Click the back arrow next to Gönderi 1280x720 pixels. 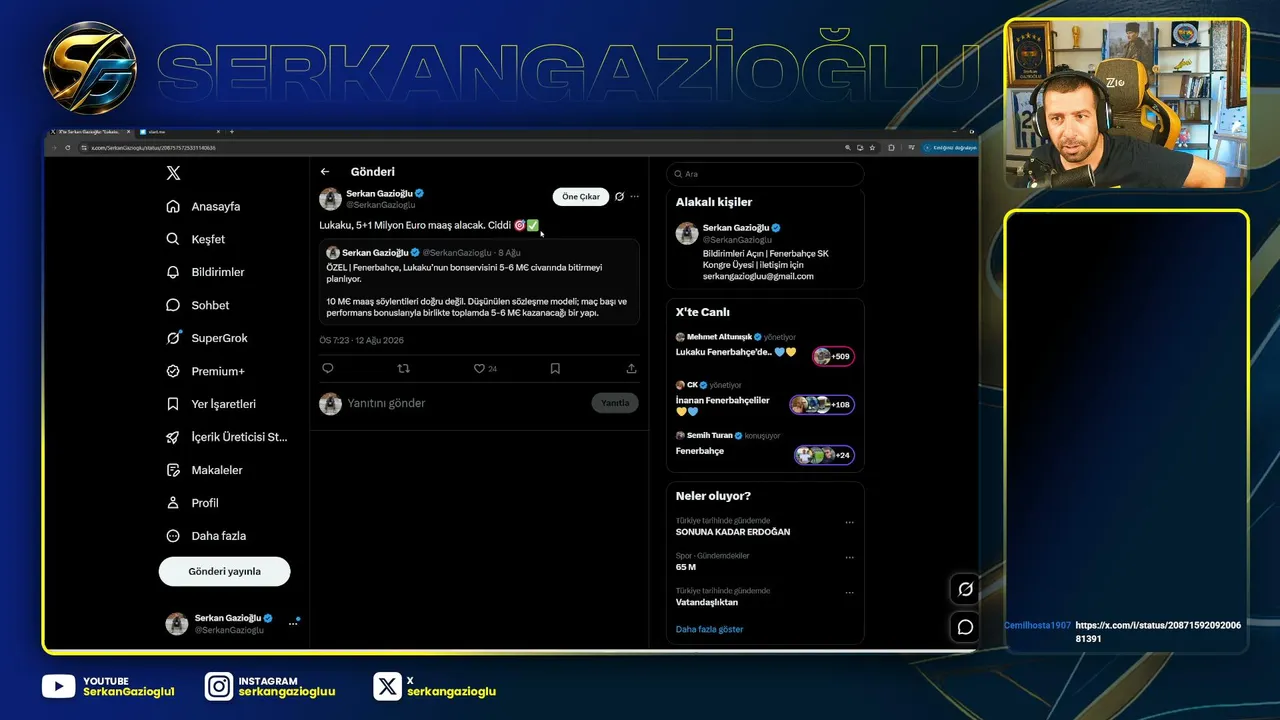tap(325, 172)
